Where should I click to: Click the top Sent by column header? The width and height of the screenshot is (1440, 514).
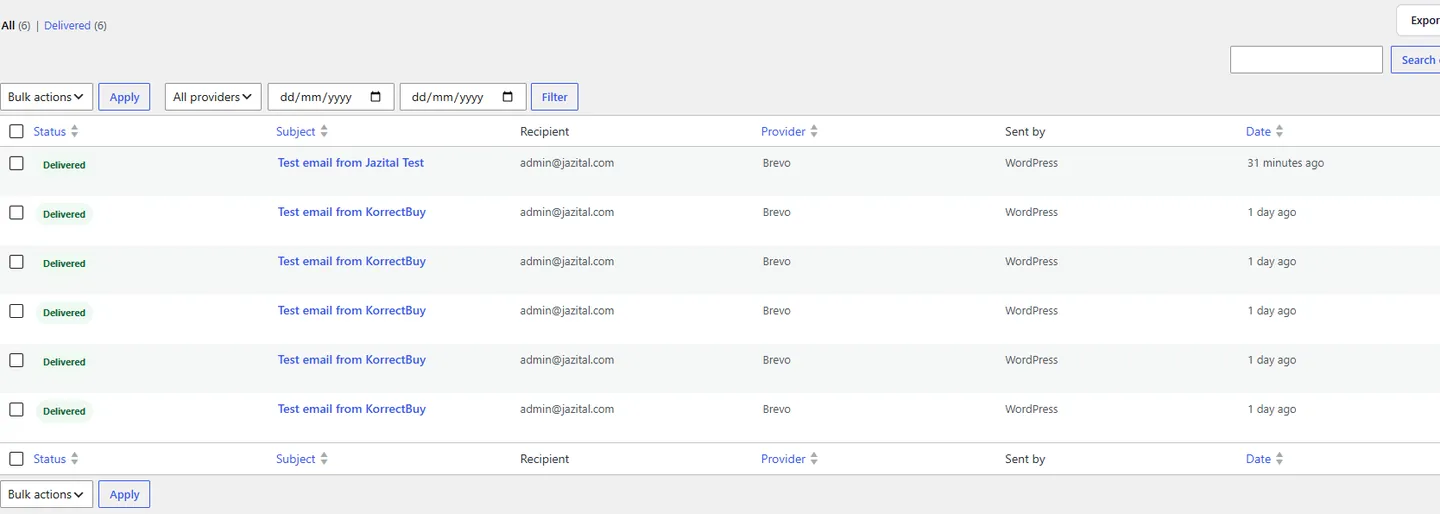(x=1025, y=132)
